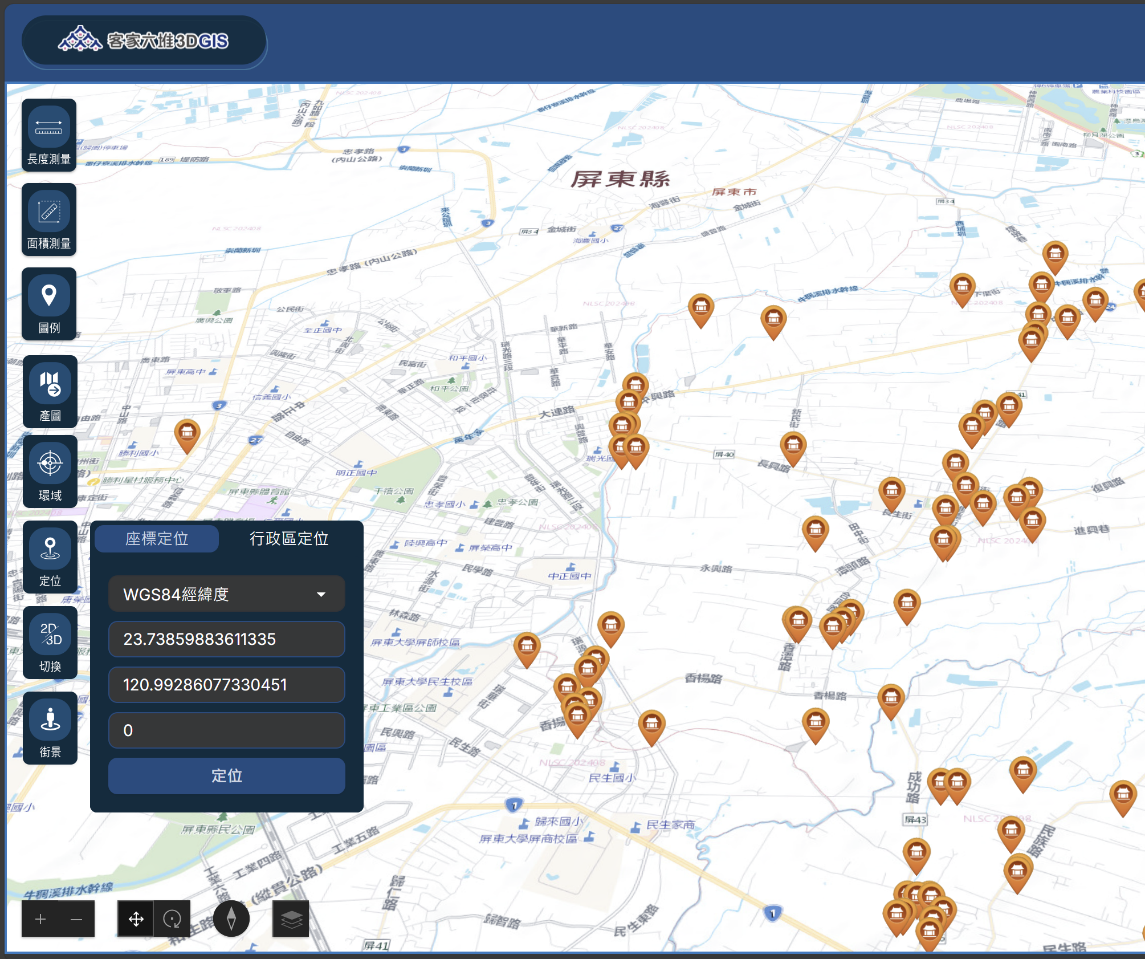This screenshot has width=1145, height=959.
Task: Open the 面積測量 area measurement tool
Action: [x=49, y=220]
